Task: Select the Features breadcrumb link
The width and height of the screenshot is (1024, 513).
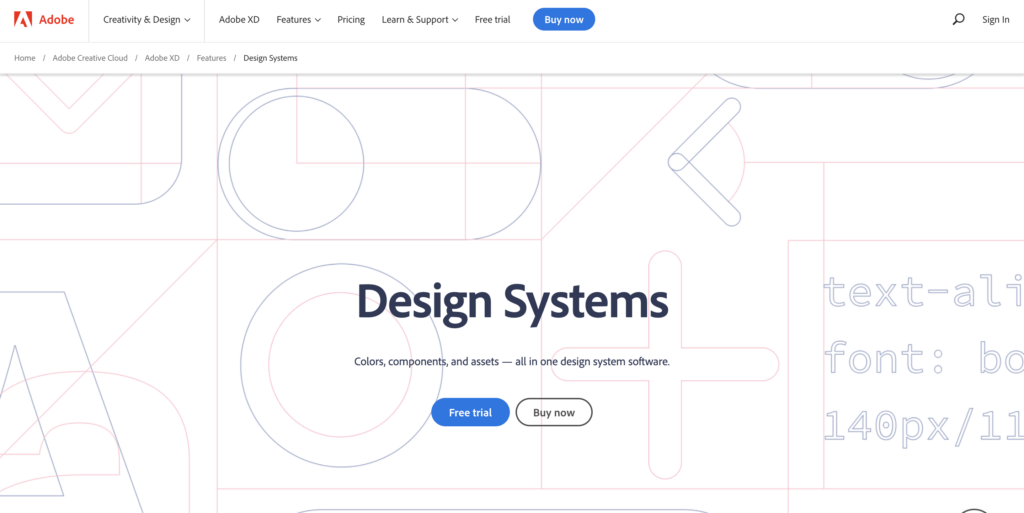Action: pyautogui.click(x=211, y=58)
